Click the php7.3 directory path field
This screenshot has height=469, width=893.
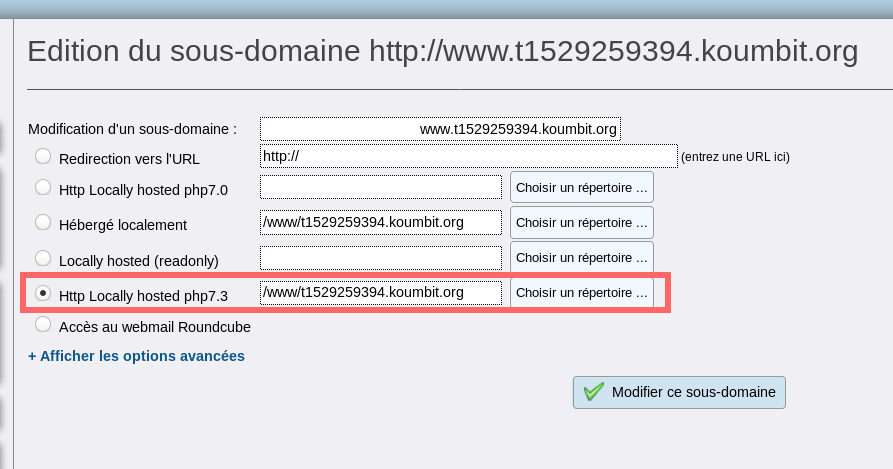pyautogui.click(x=381, y=293)
